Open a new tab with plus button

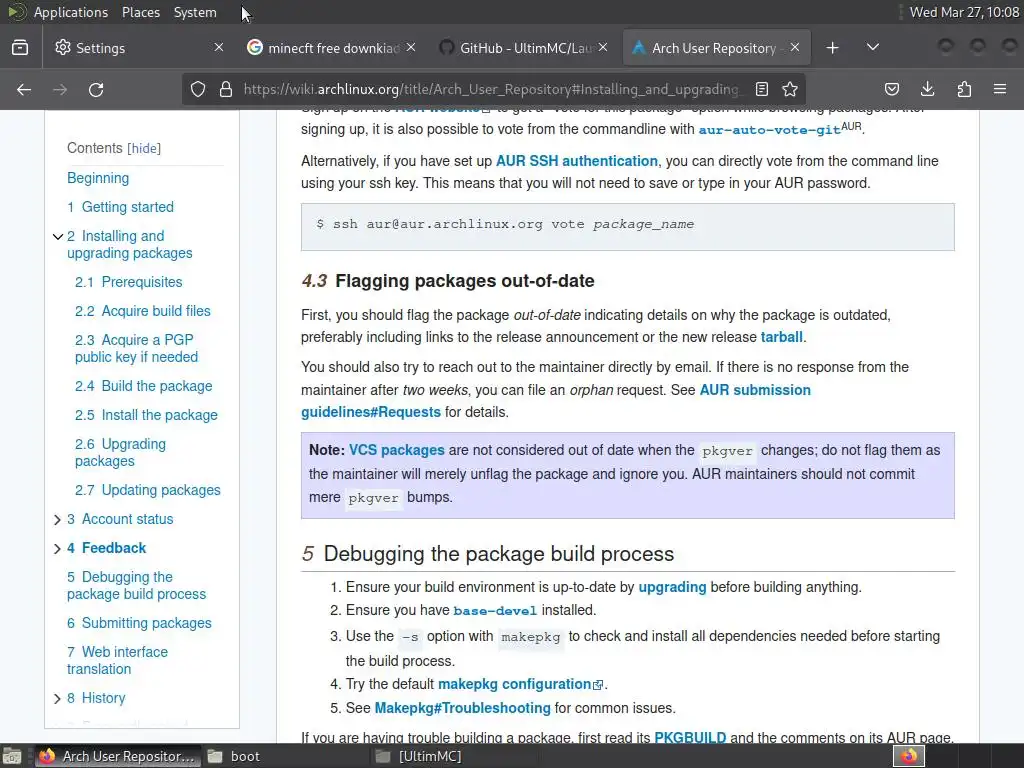tap(833, 48)
